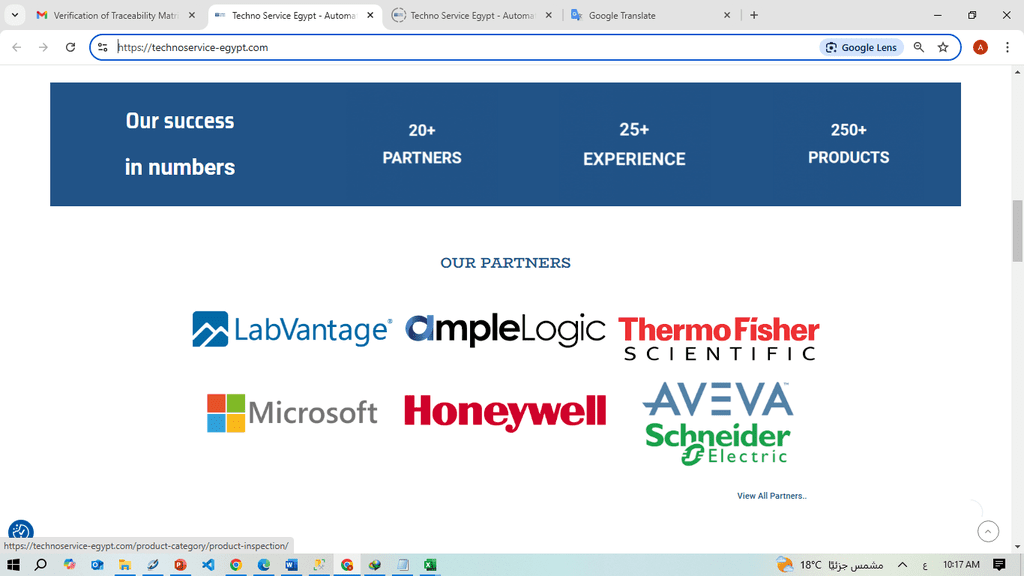Image resolution: width=1024 pixels, height=576 pixels.
Task: Show hidden system tray icons
Action: pos(903,565)
